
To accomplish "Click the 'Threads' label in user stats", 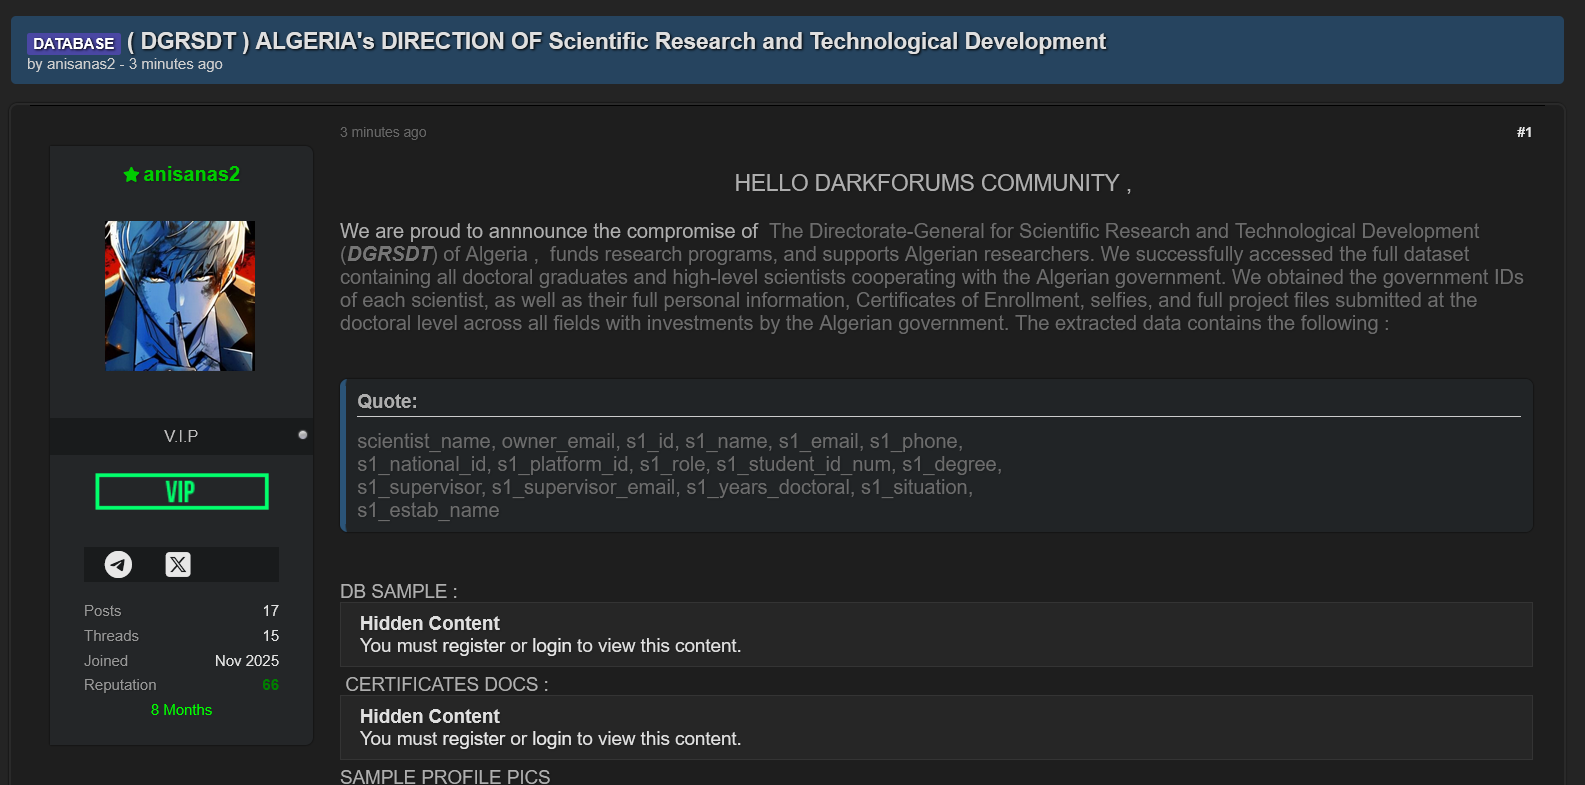I will (x=111, y=635).
